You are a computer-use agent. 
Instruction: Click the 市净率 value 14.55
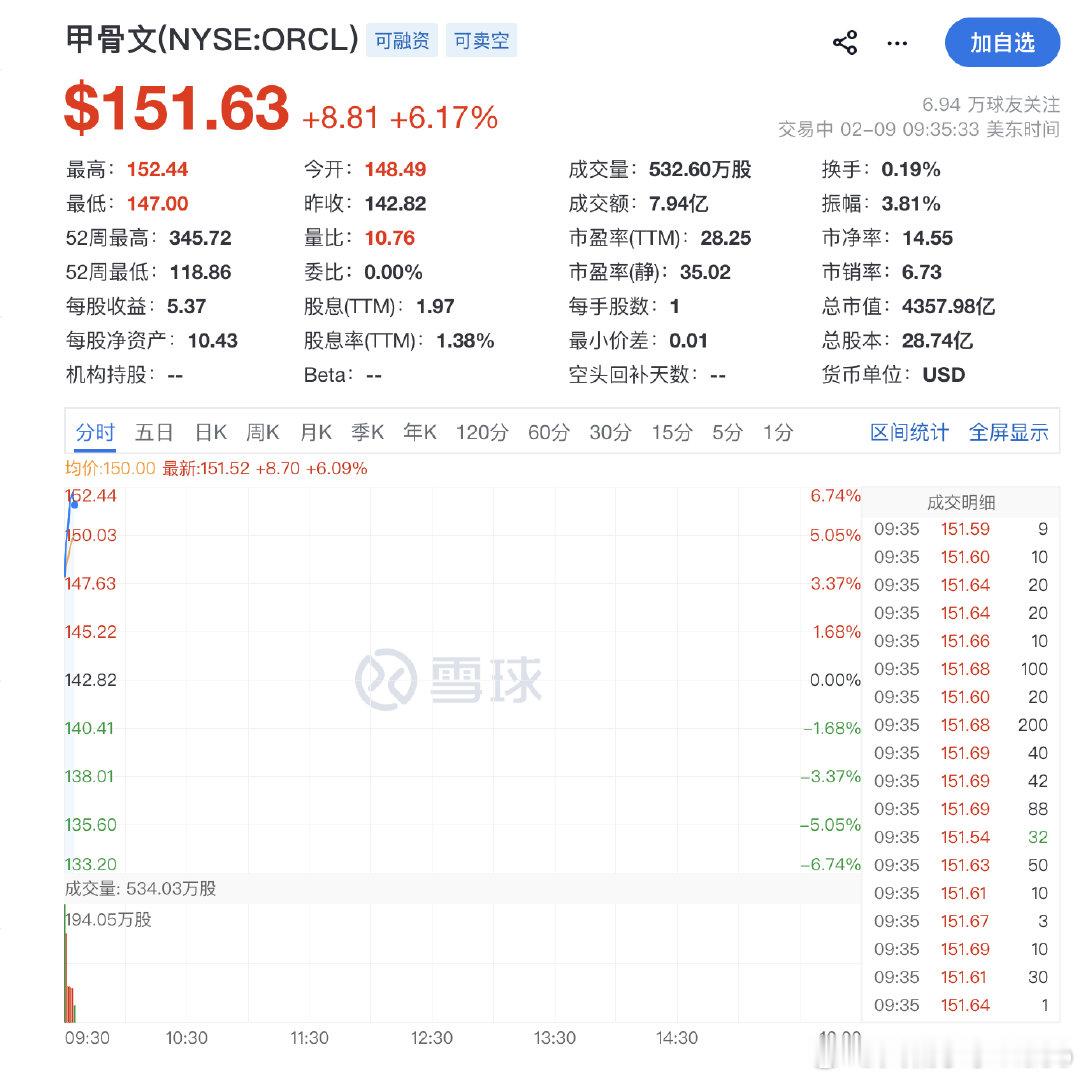(x=927, y=238)
